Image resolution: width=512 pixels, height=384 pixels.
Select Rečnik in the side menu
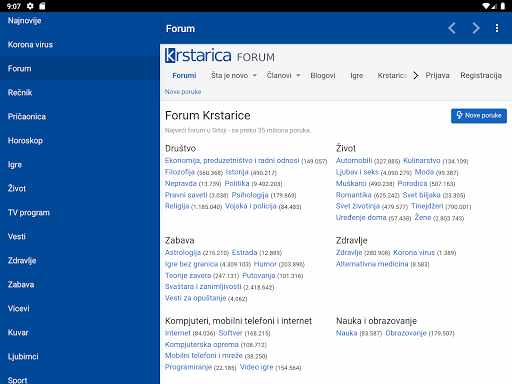(x=80, y=92)
